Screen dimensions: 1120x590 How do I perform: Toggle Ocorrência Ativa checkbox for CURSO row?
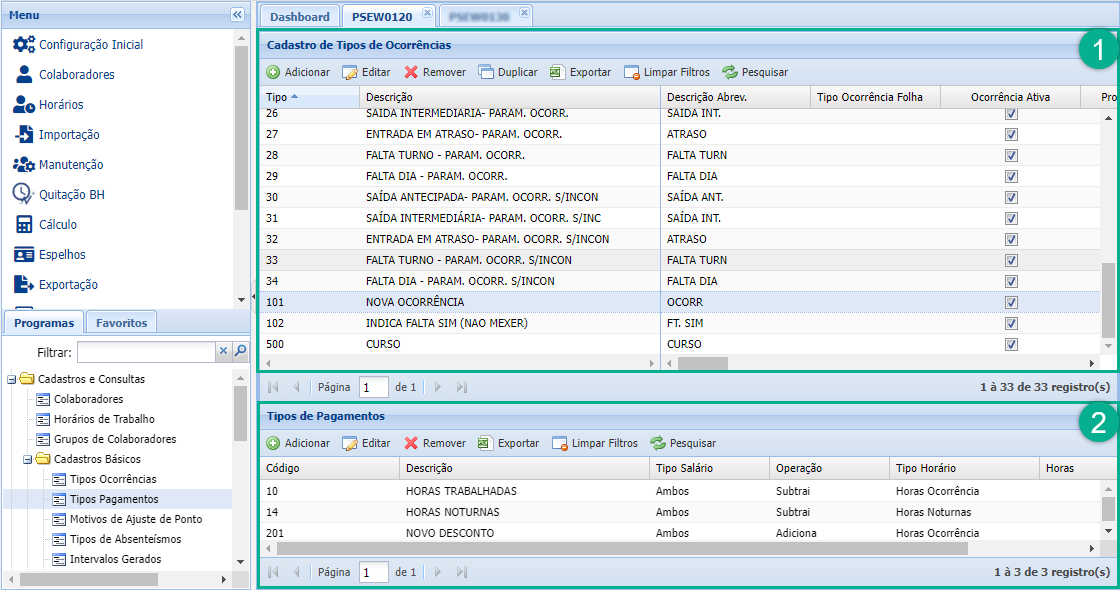pyautogui.click(x=1011, y=344)
